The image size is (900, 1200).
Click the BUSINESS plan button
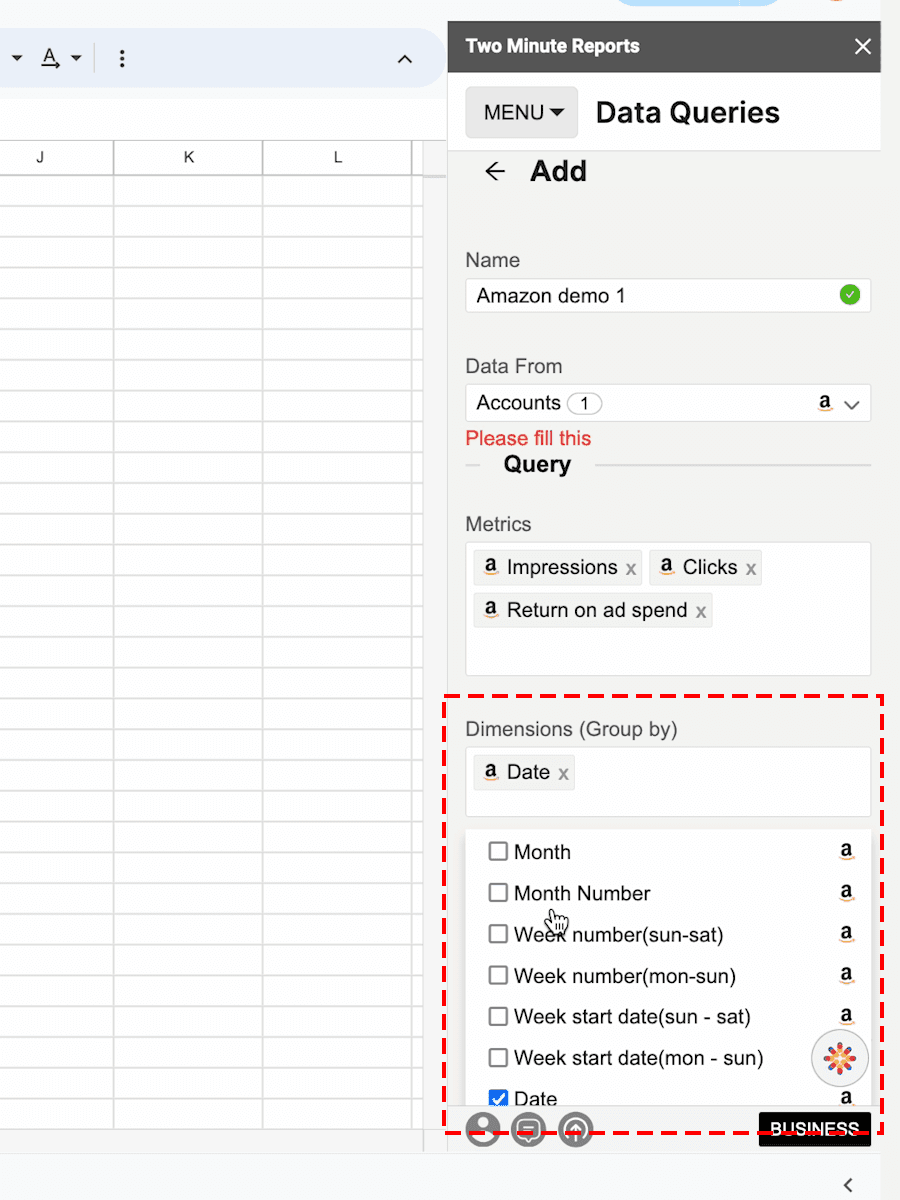click(x=814, y=1129)
